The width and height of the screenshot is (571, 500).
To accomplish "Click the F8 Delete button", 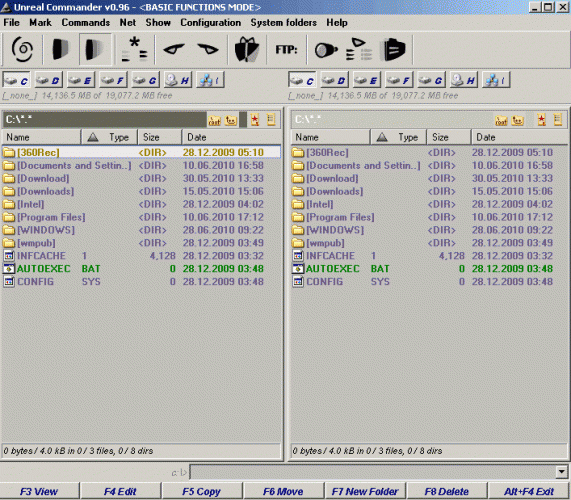I will coord(446,491).
